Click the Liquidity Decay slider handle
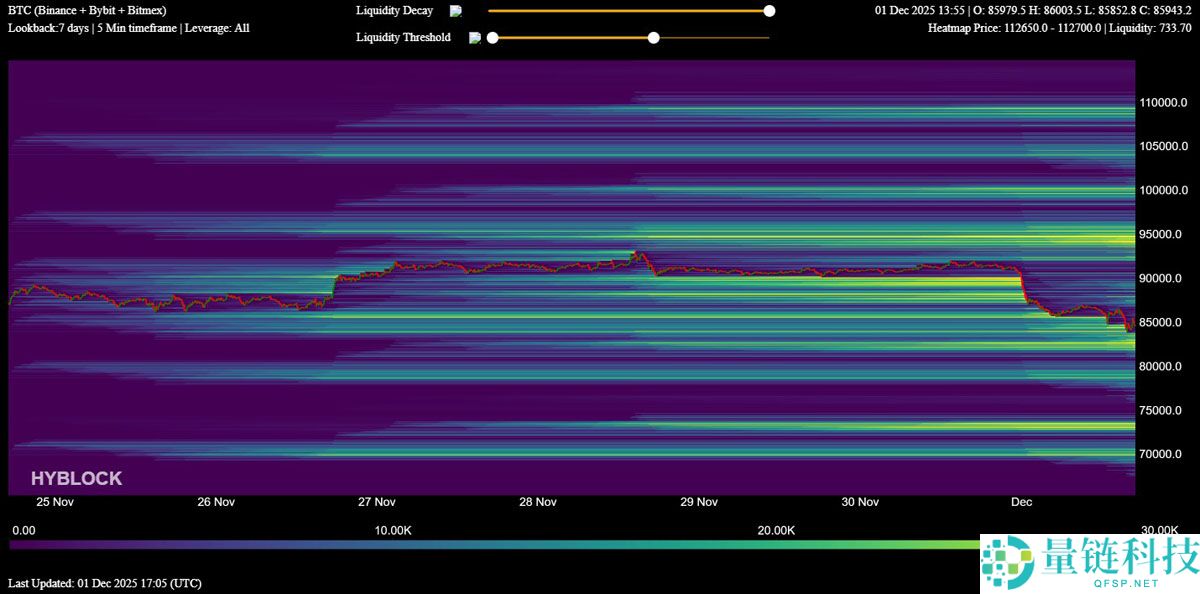 pos(769,11)
